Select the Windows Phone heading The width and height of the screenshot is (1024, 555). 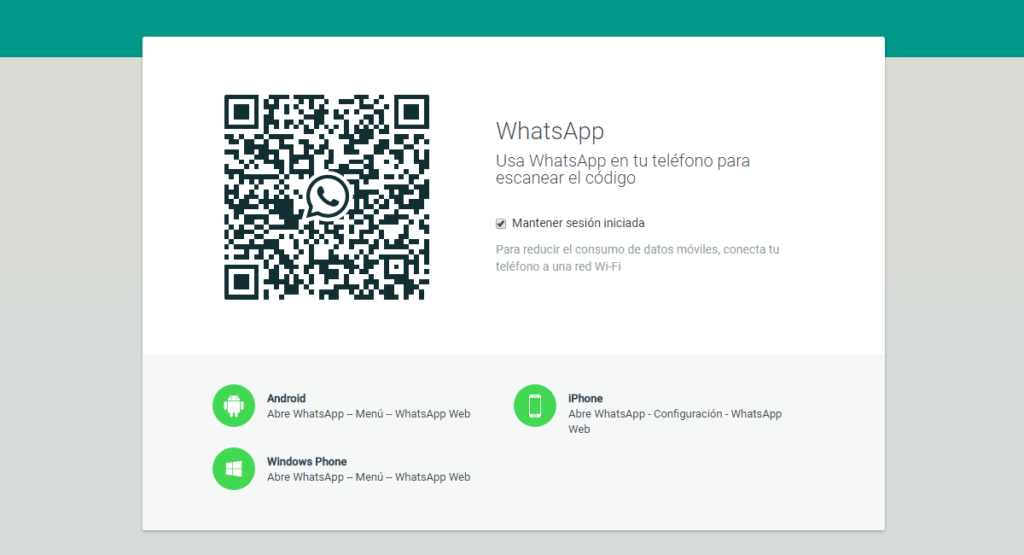[306, 461]
